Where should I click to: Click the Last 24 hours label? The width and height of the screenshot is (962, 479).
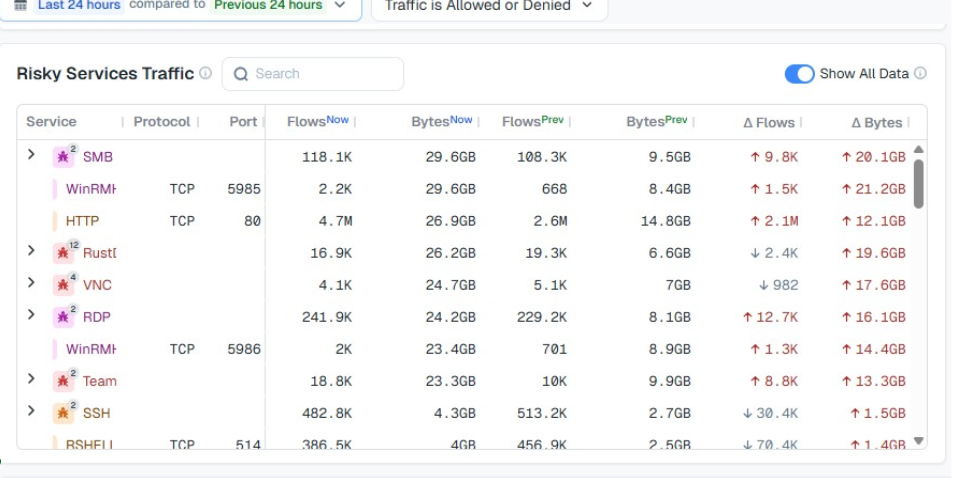click(x=79, y=6)
